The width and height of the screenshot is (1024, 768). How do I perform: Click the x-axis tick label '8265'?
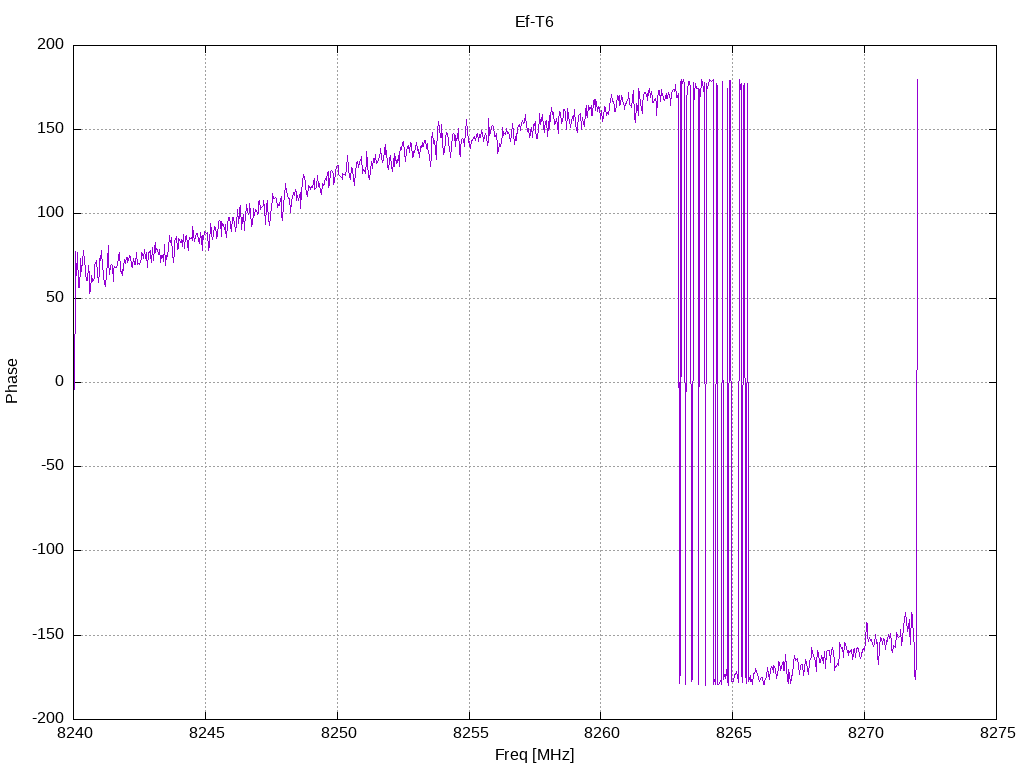point(733,733)
